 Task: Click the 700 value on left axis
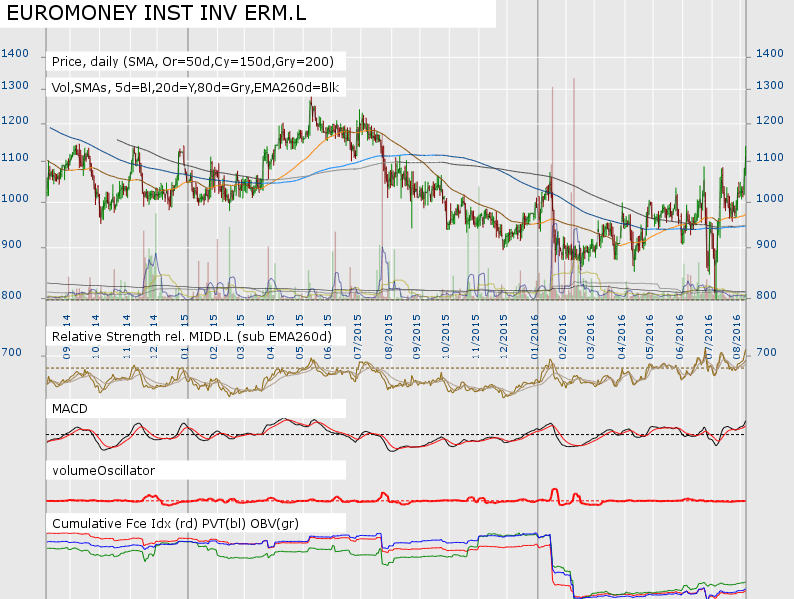(x=11, y=352)
